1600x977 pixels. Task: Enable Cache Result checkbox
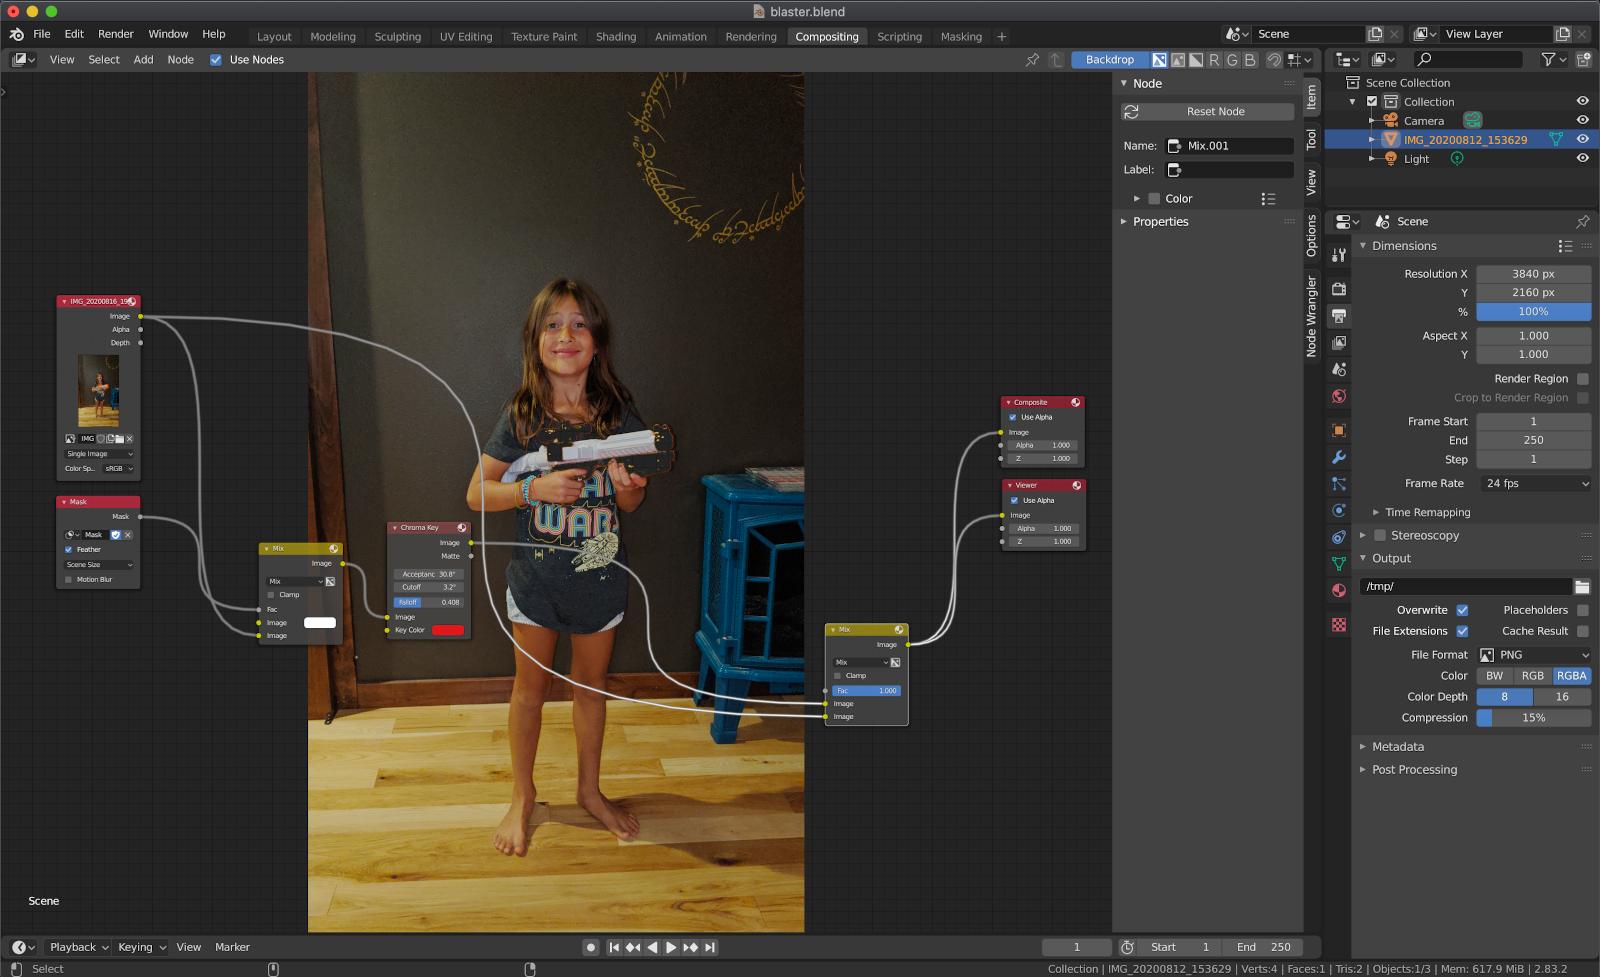[x=1582, y=631]
